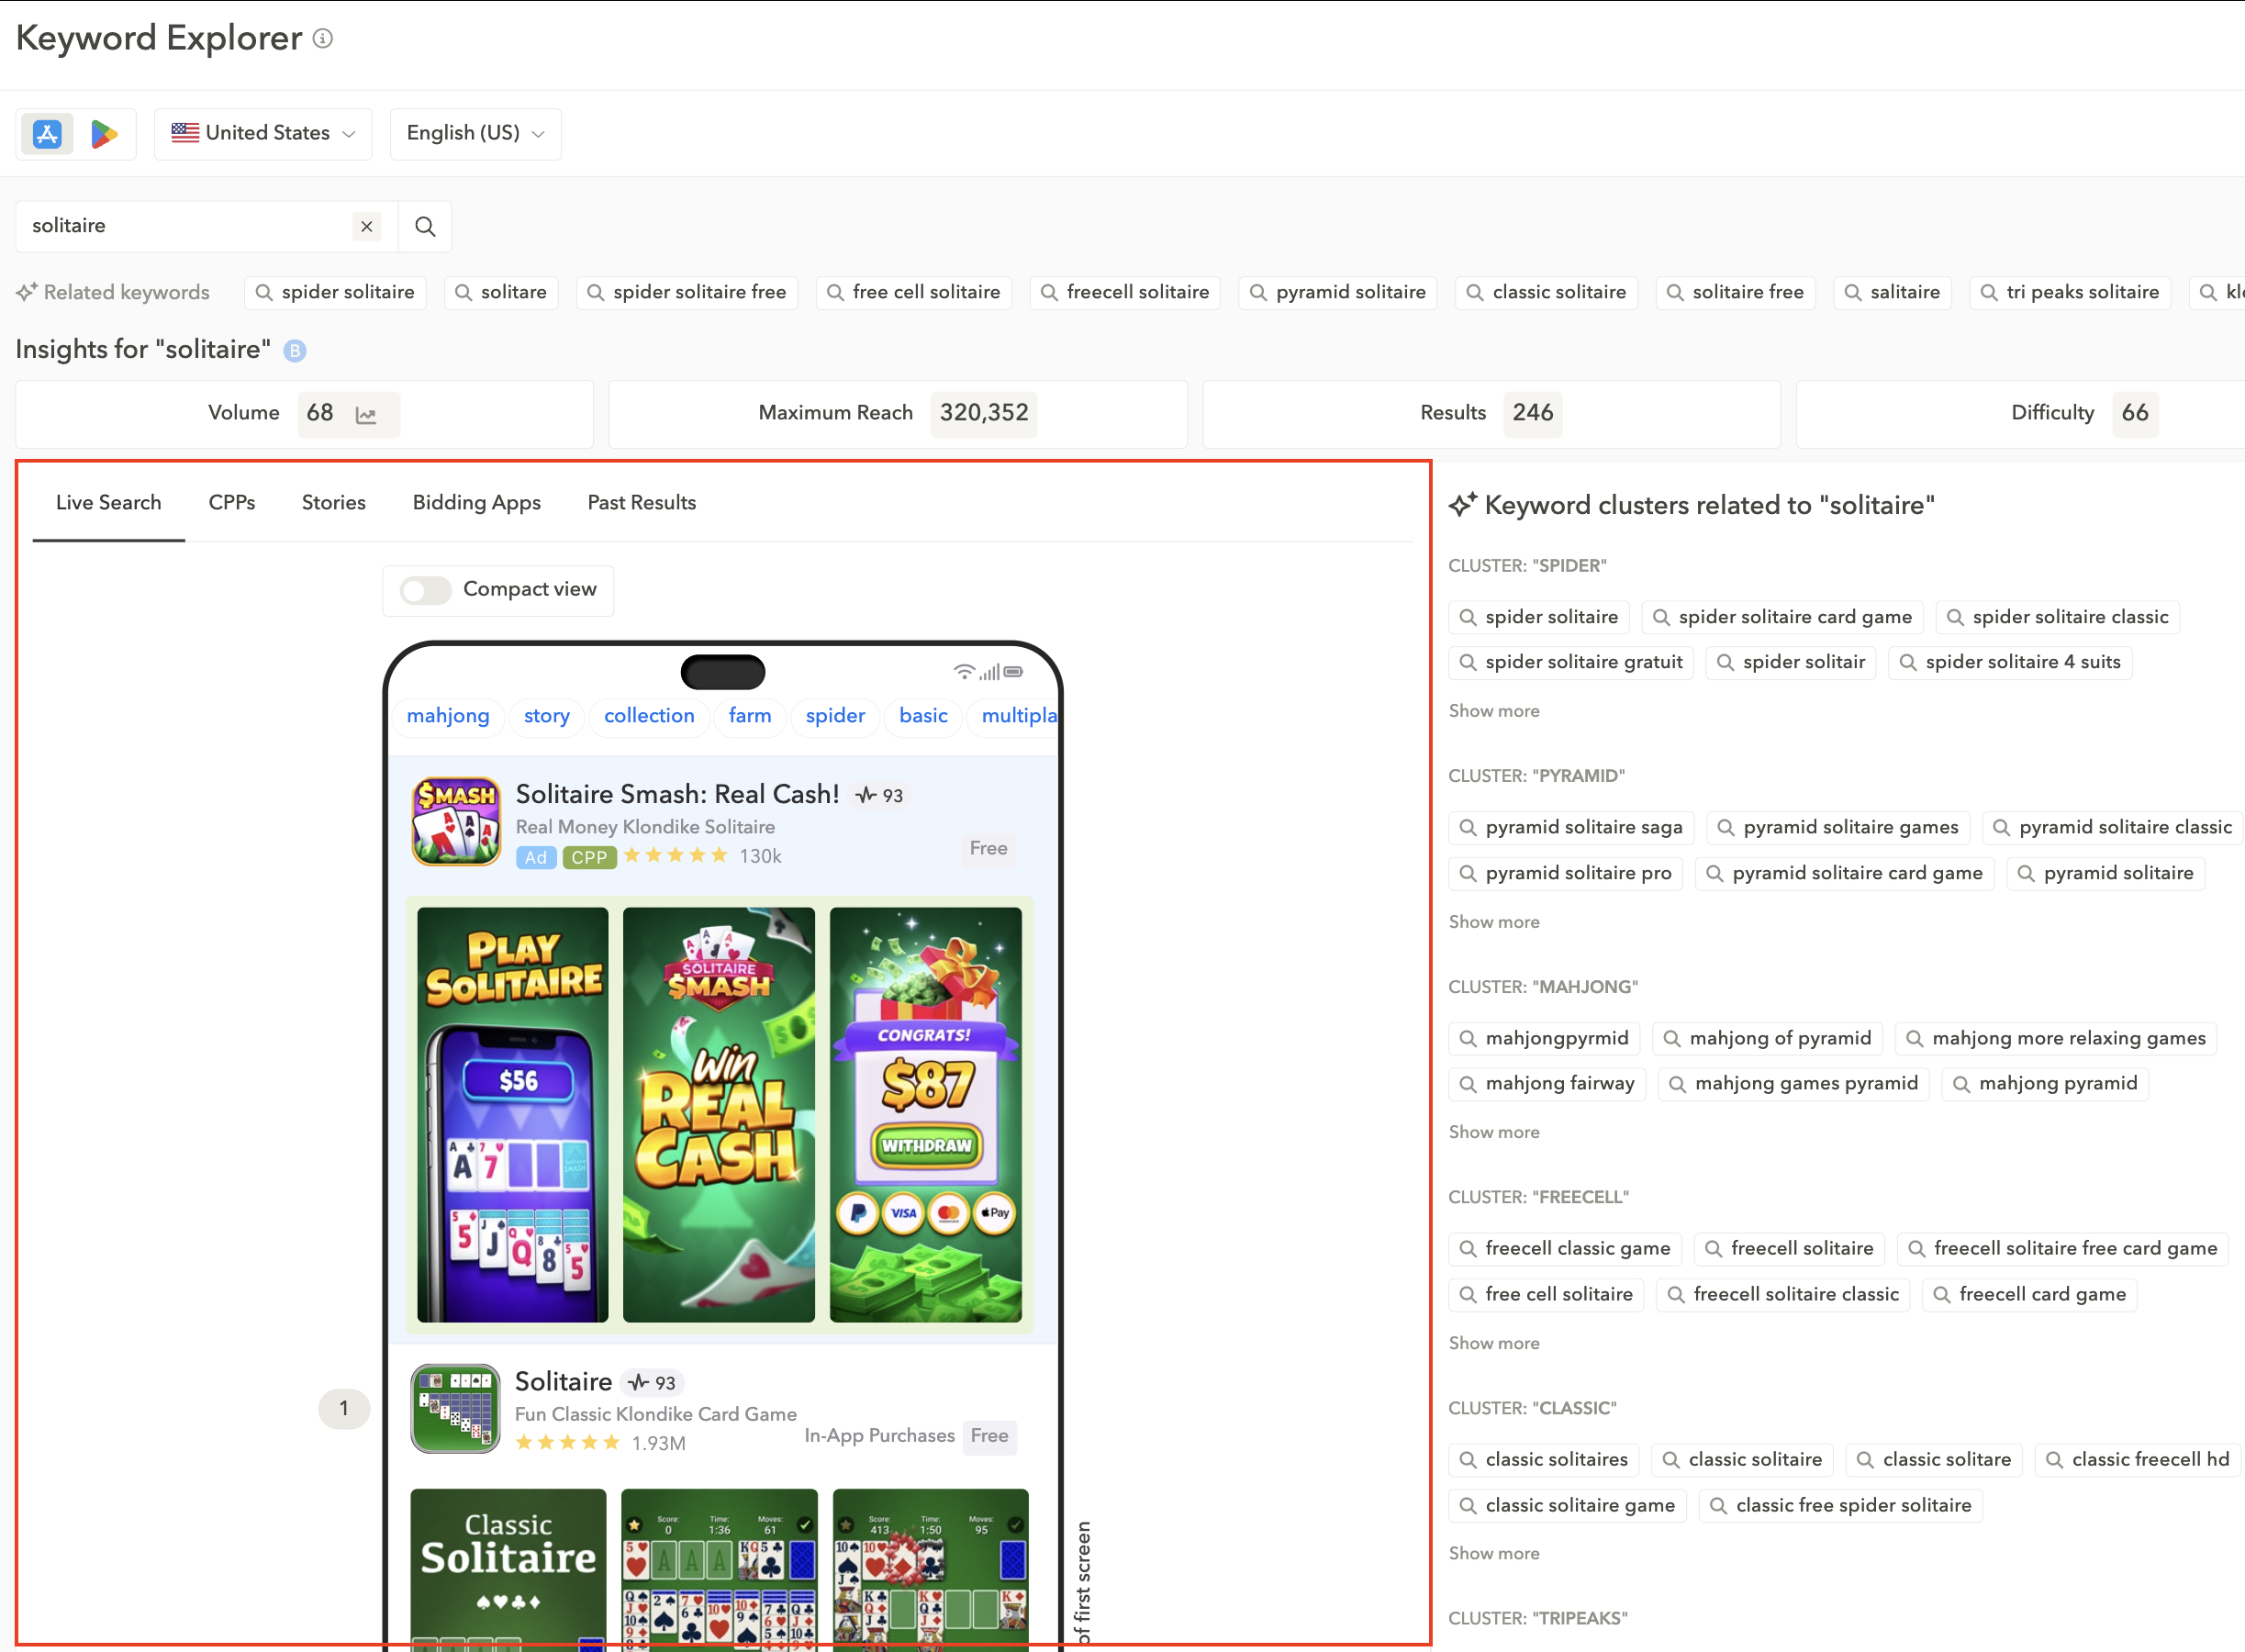
Task: Open the Stories tab
Action: [334, 503]
